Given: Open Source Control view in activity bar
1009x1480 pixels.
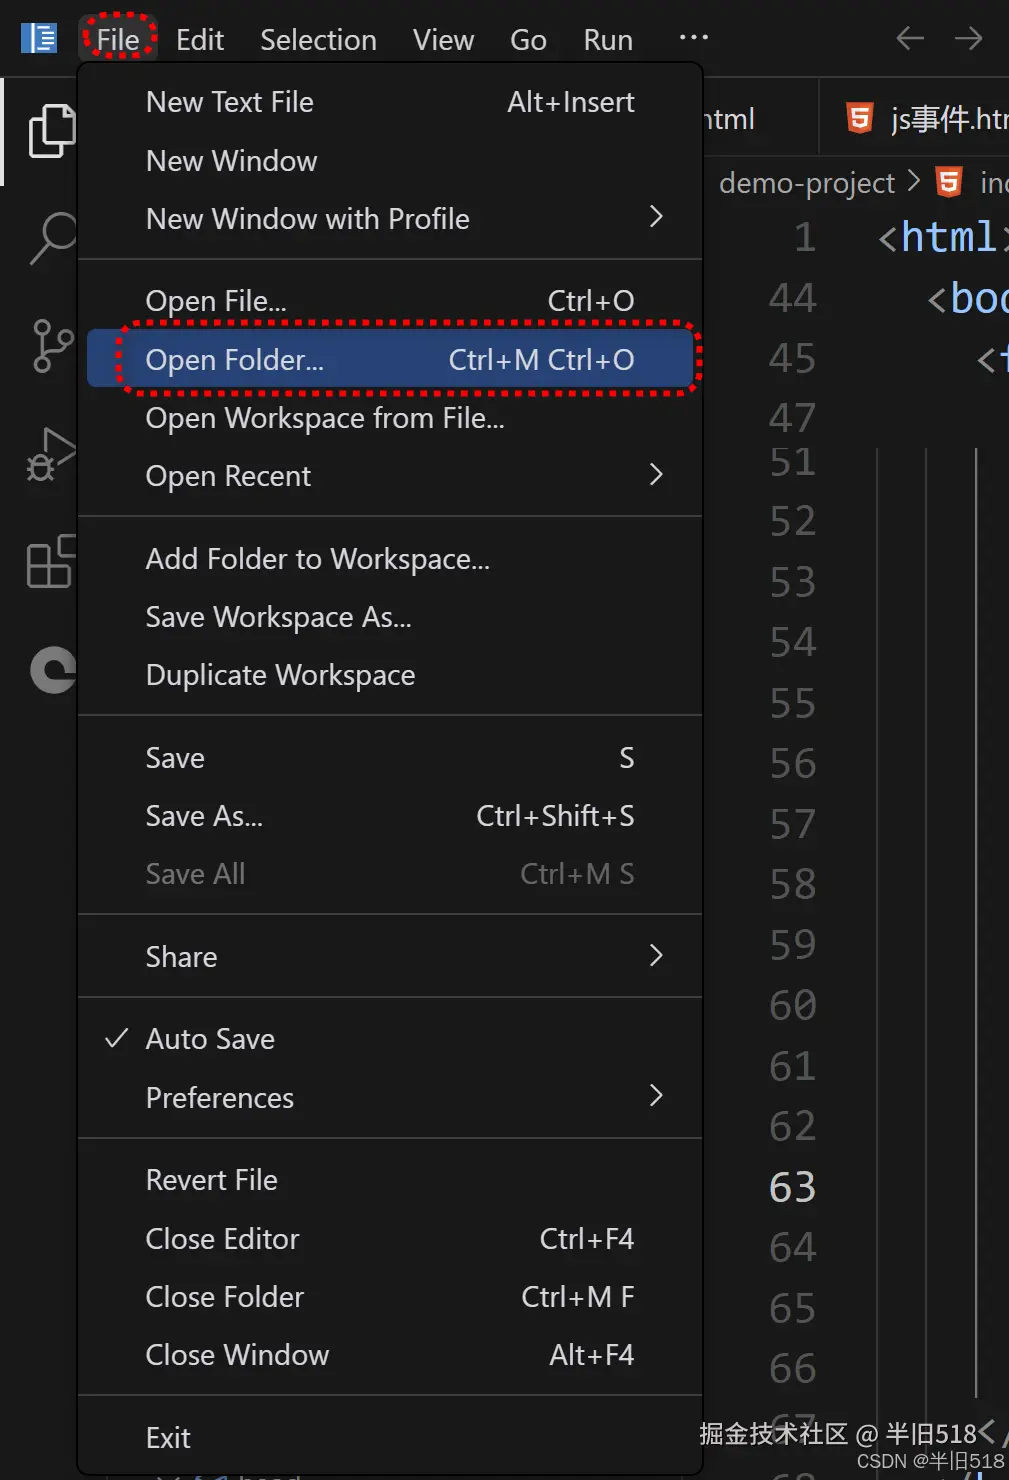Looking at the screenshot, I should (x=52, y=346).
